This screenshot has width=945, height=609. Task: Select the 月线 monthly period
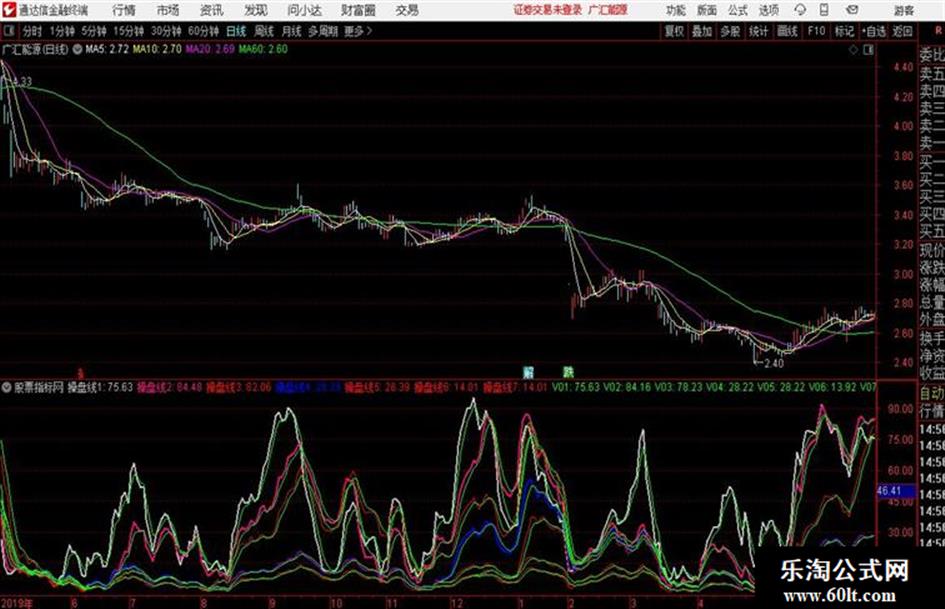[292, 31]
